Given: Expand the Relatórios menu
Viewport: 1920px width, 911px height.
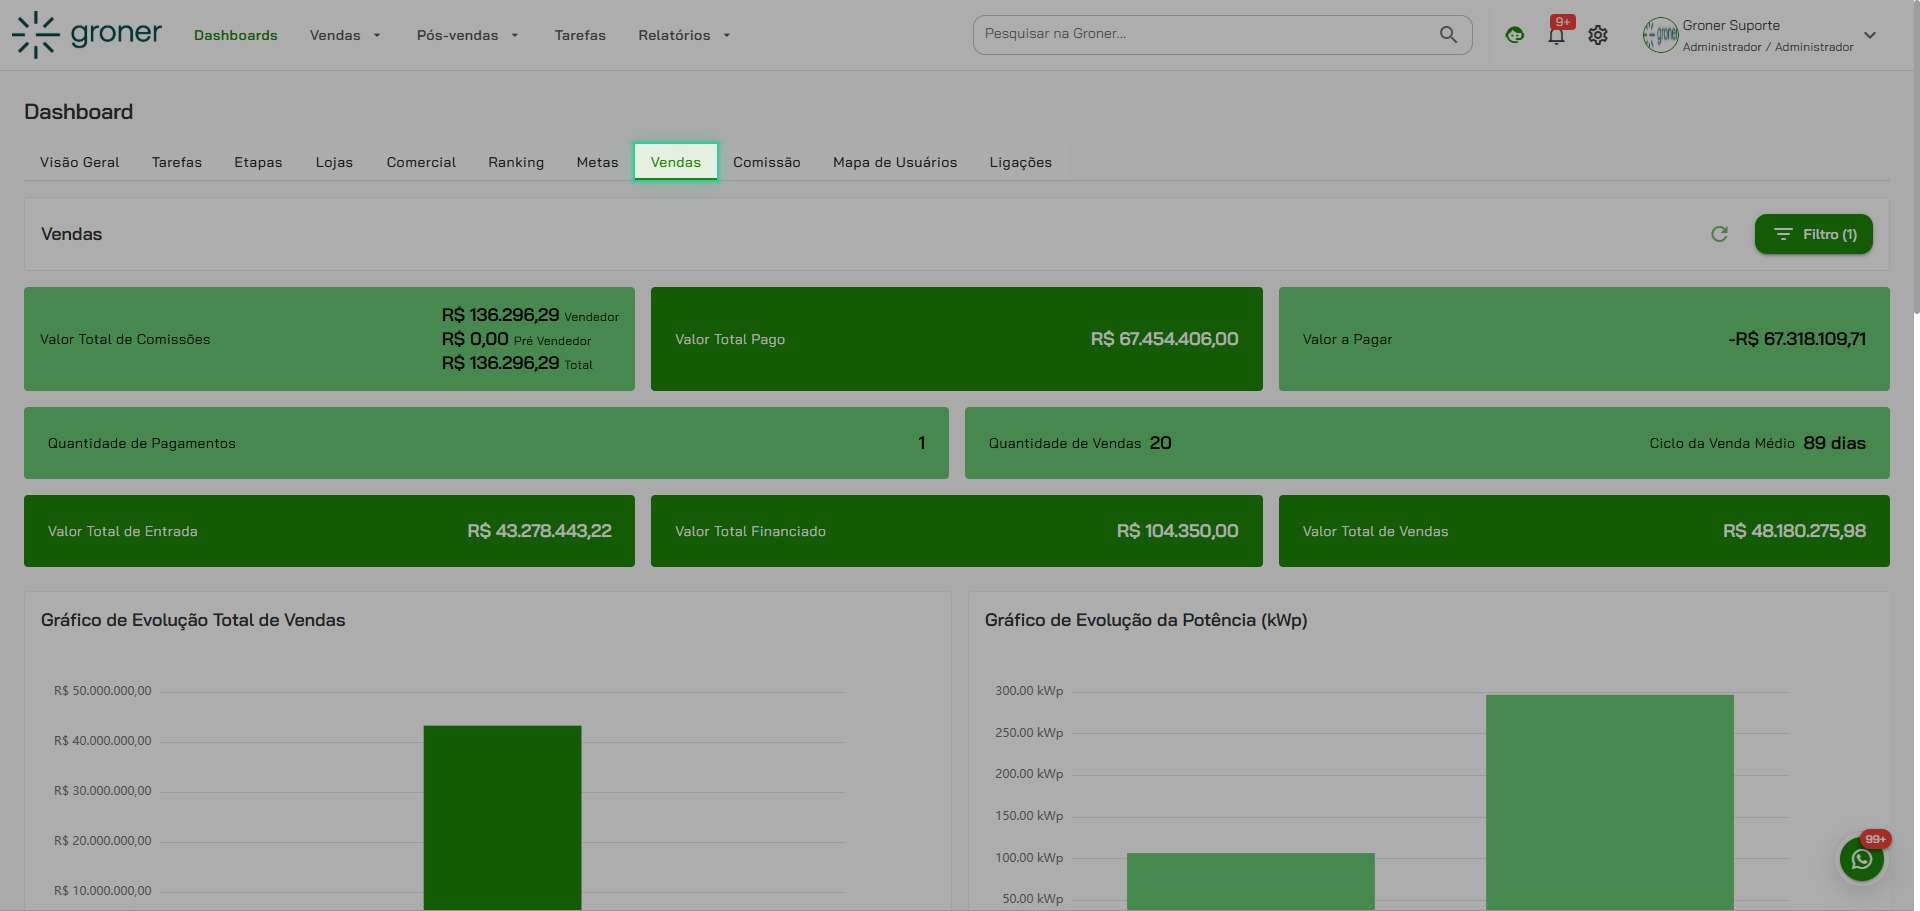Looking at the screenshot, I should coord(685,35).
